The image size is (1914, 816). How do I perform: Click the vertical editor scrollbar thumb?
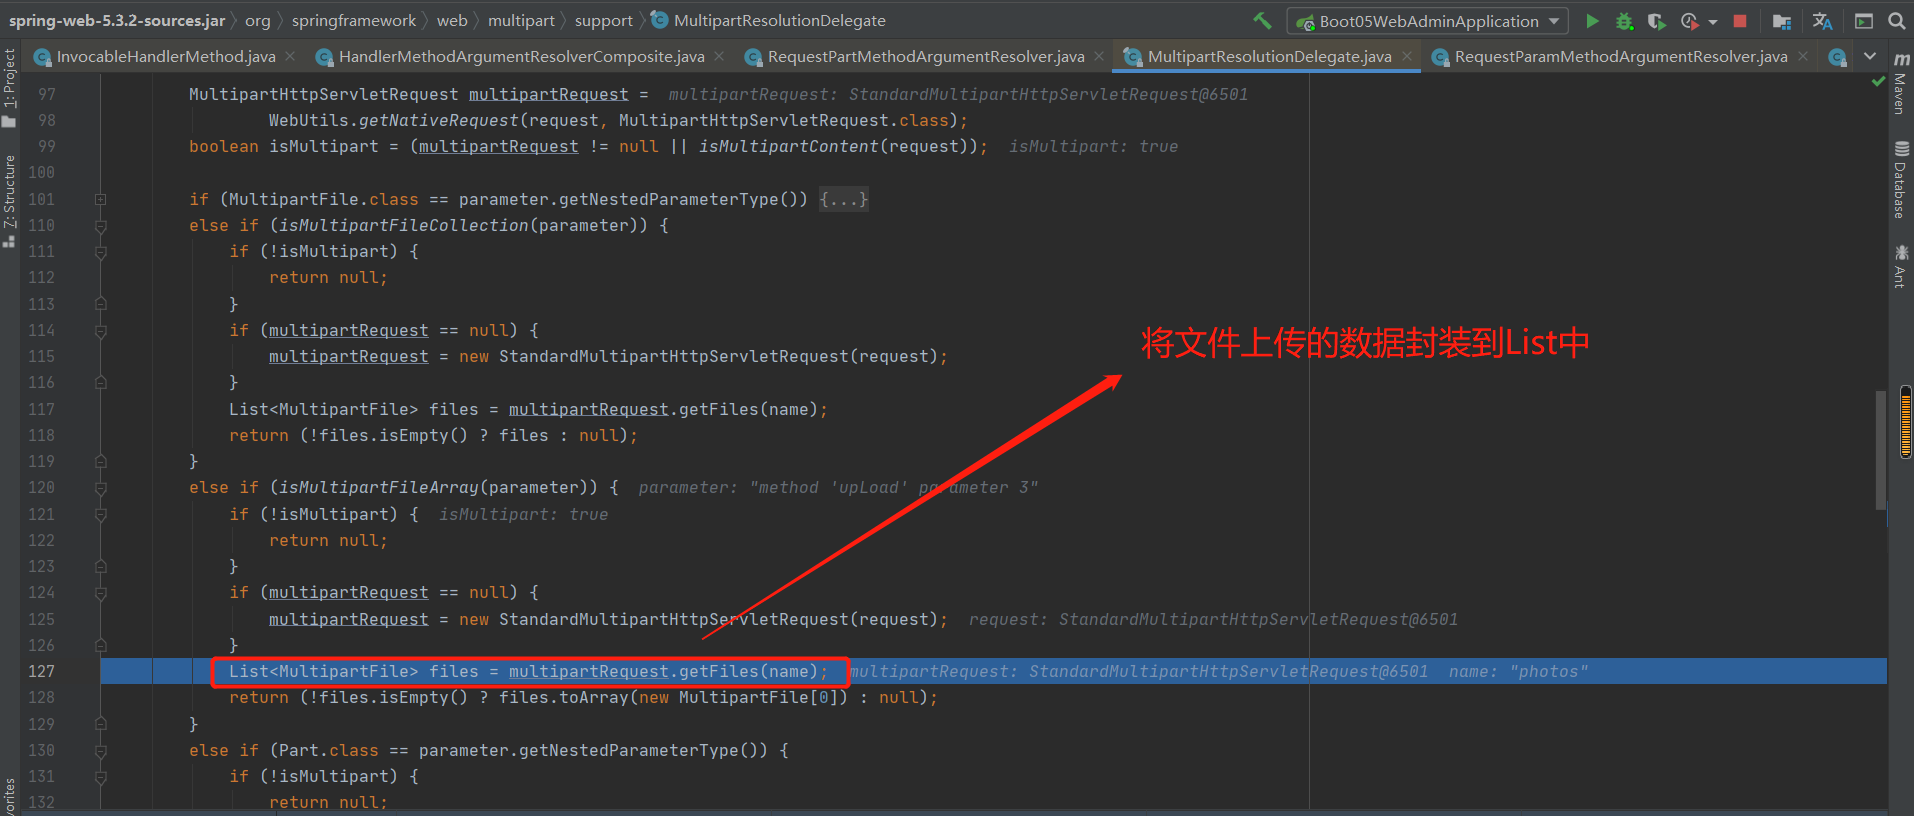coord(1881,450)
